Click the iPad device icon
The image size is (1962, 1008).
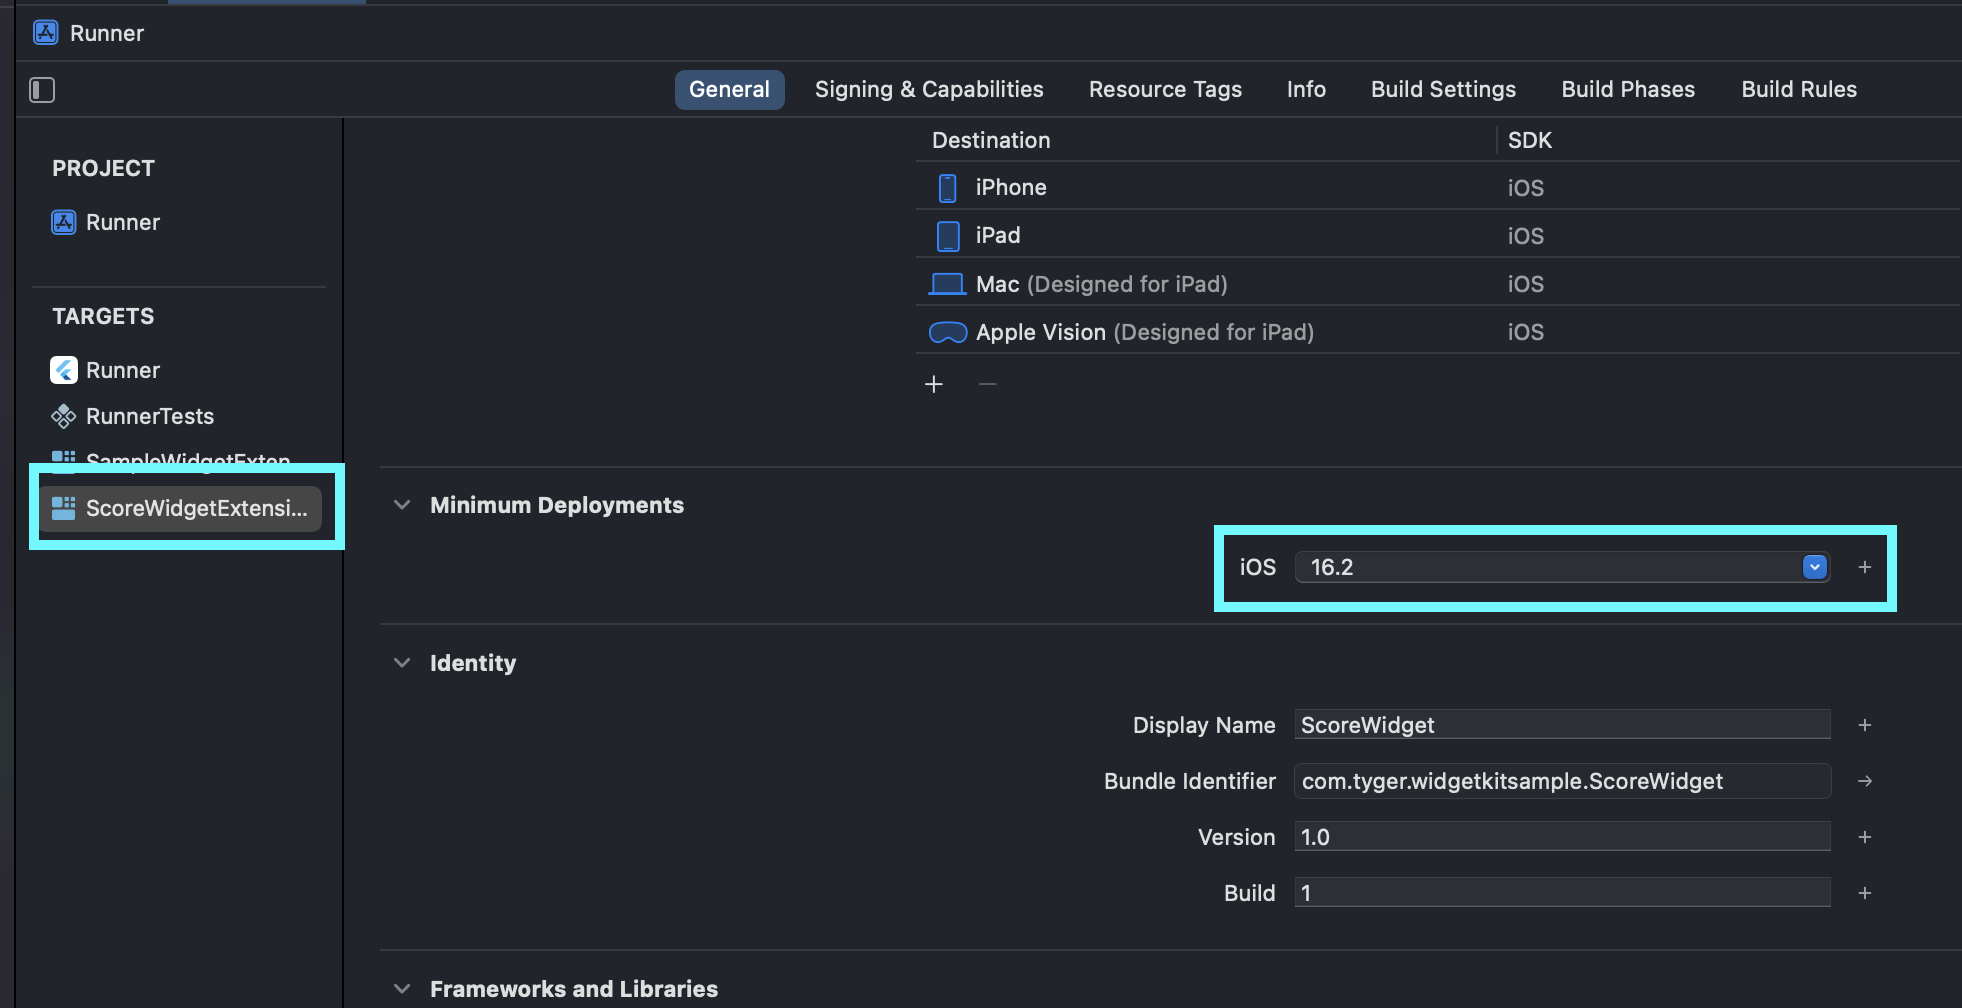point(948,236)
